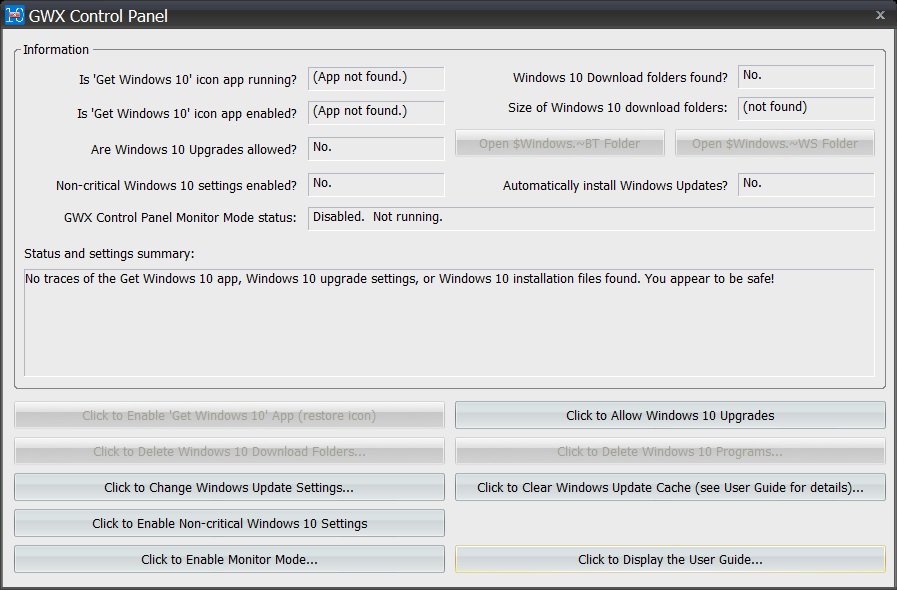
Task: Display the User Guide
Action: point(670,559)
